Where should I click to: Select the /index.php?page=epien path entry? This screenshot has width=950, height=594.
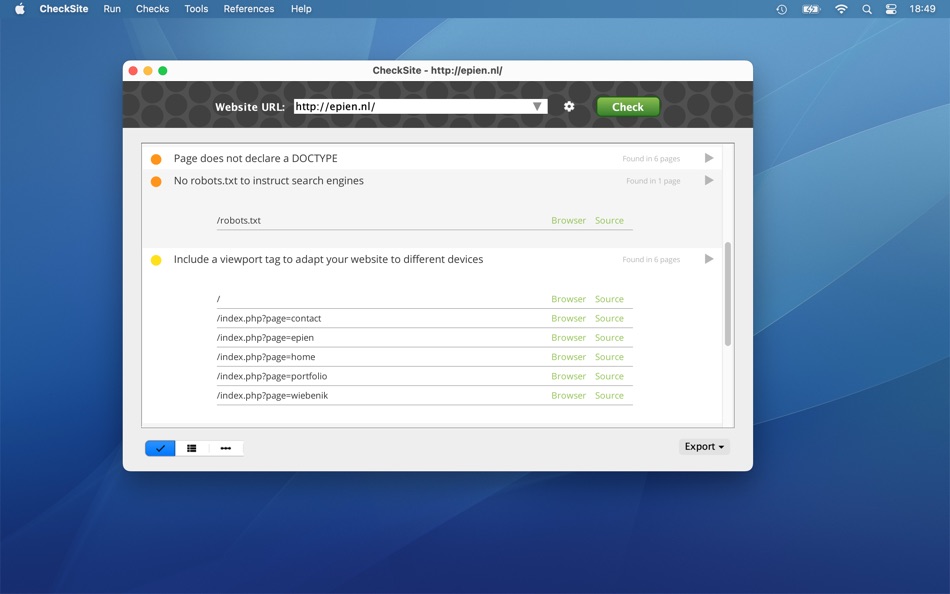[265, 338]
